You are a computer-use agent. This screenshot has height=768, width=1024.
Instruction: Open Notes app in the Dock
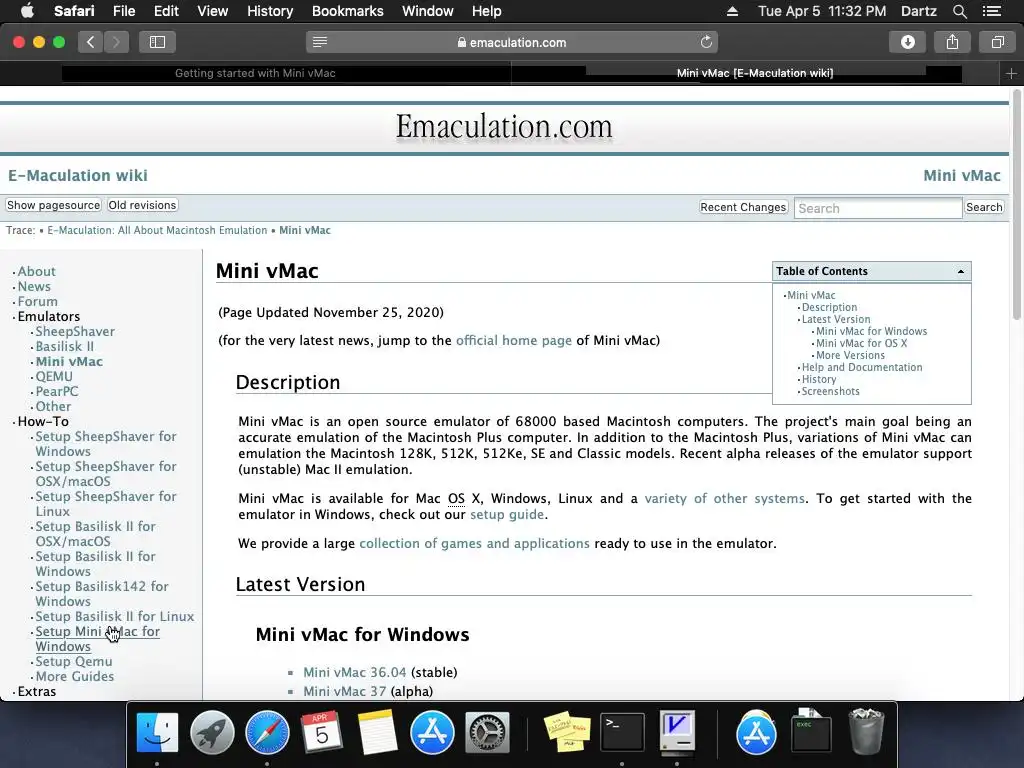click(377, 733)
